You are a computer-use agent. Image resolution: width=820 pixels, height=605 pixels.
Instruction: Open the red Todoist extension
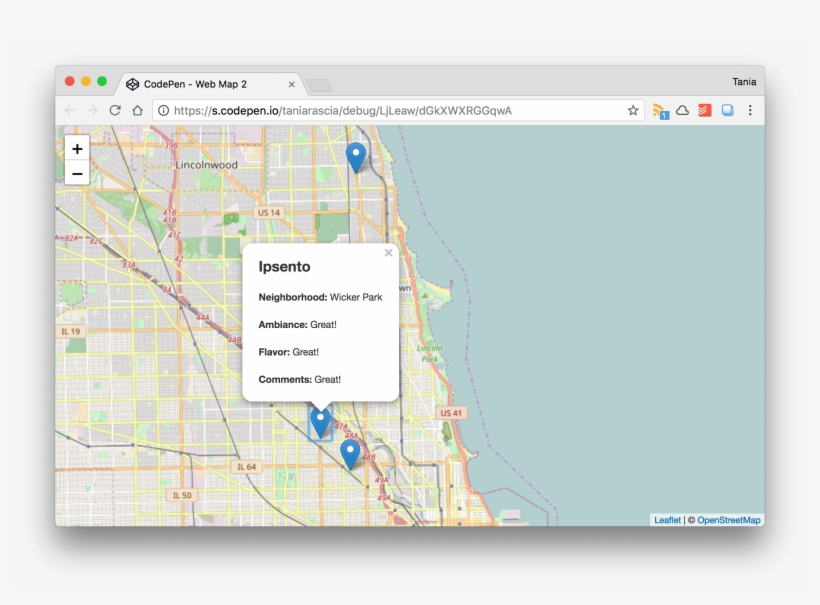click(705, 110)
